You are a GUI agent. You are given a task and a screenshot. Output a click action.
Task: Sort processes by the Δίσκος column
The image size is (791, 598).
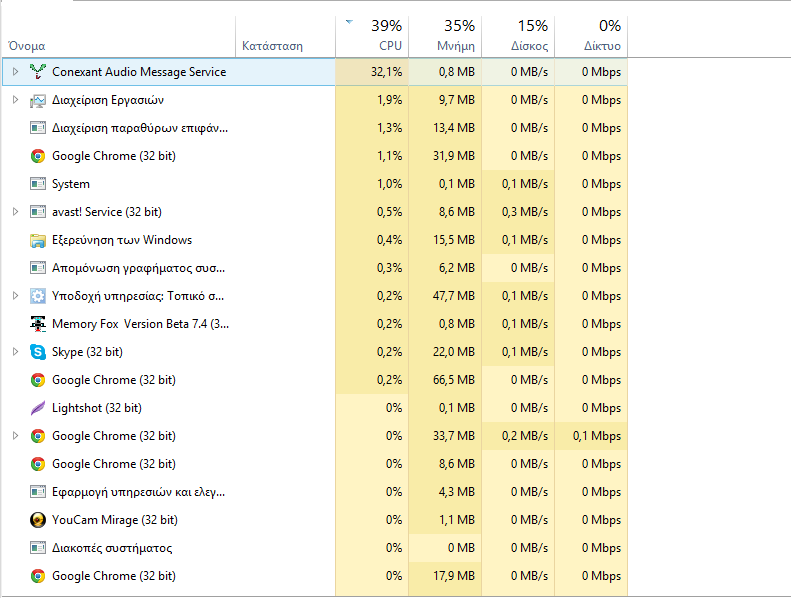[518, 36]
